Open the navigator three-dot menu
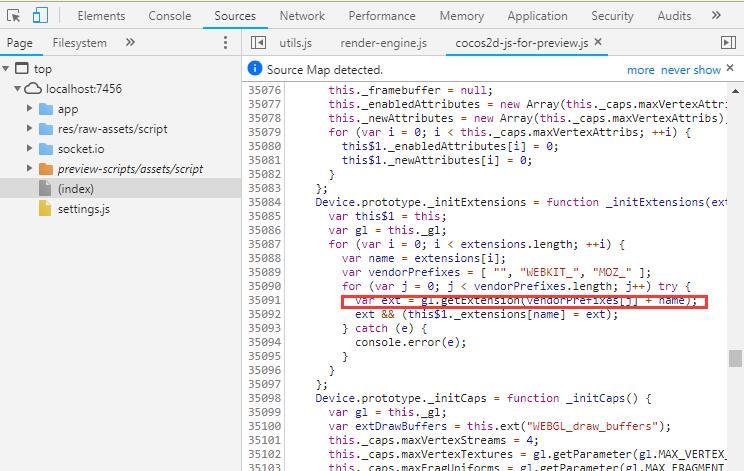 (x=225, y=43)
